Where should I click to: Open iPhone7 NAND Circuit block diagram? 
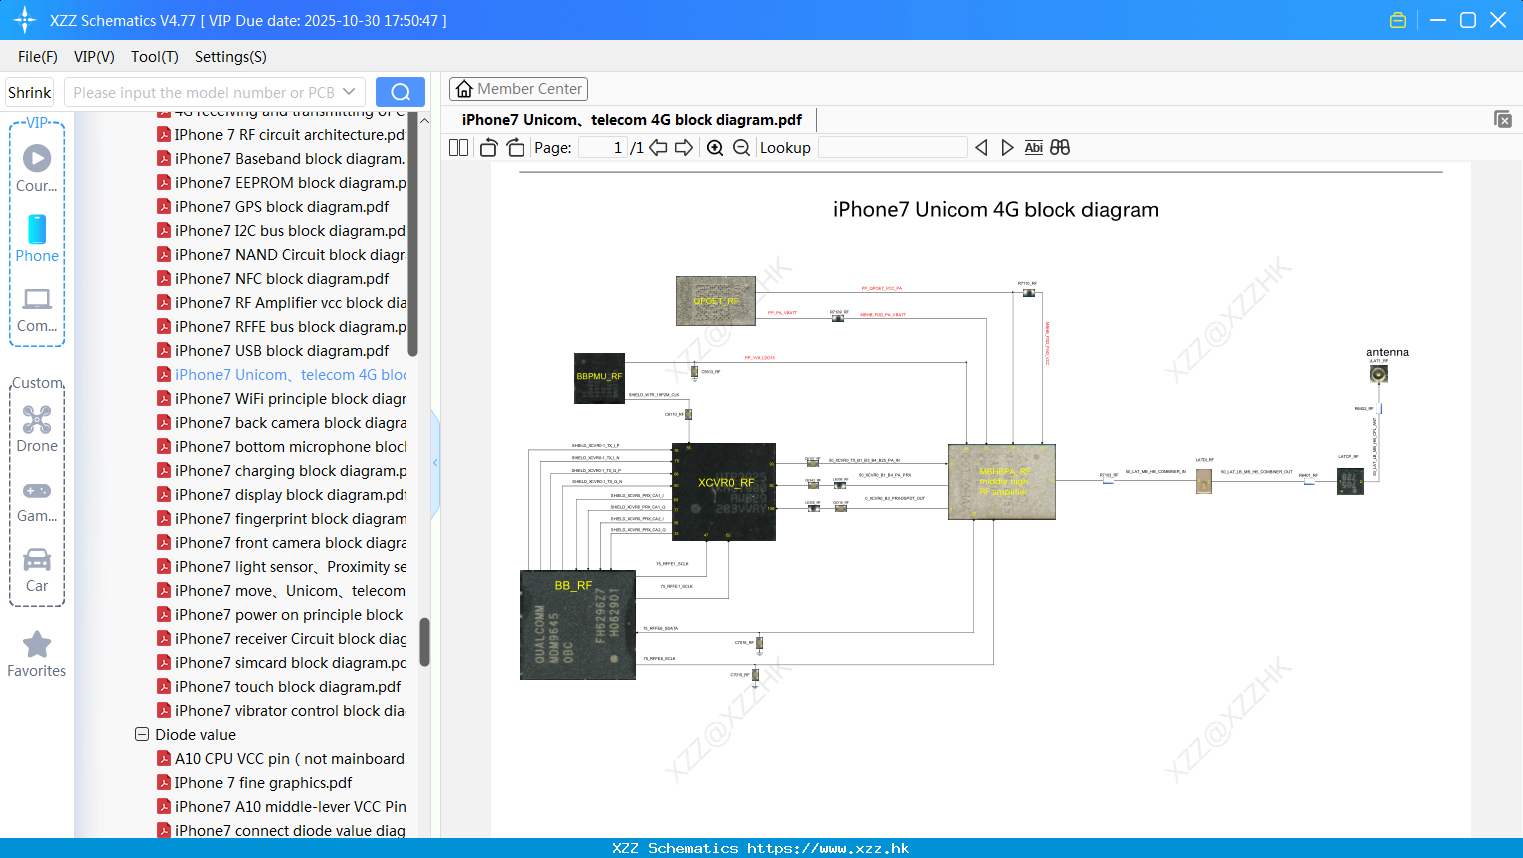click(x=282, y=255)
